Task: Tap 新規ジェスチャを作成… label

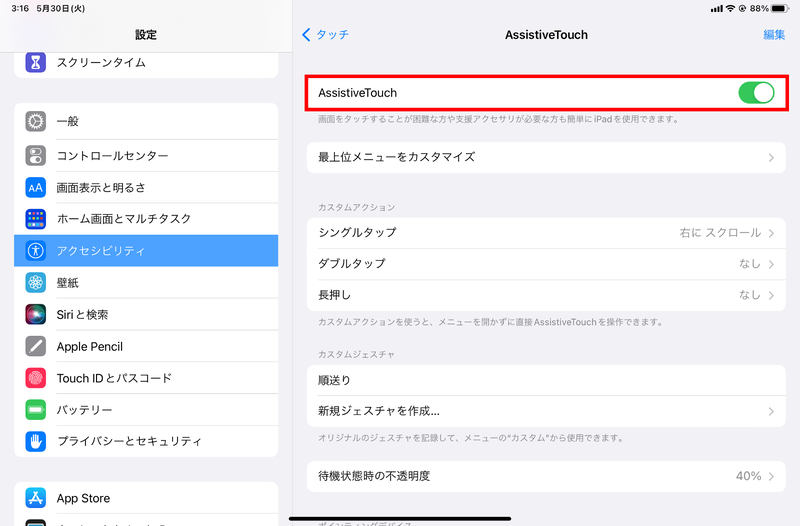Action: pos(379,411)
